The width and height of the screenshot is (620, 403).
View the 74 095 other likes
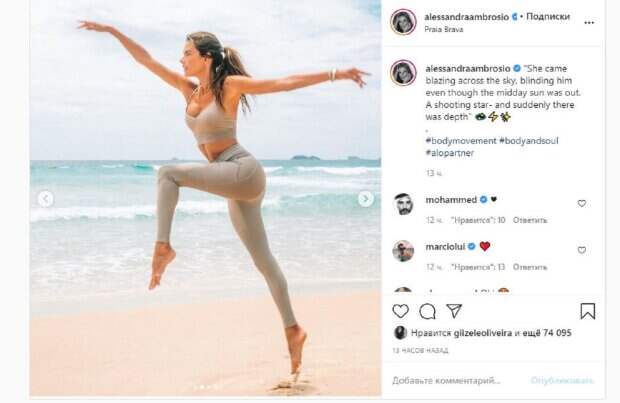coord(547,333)
